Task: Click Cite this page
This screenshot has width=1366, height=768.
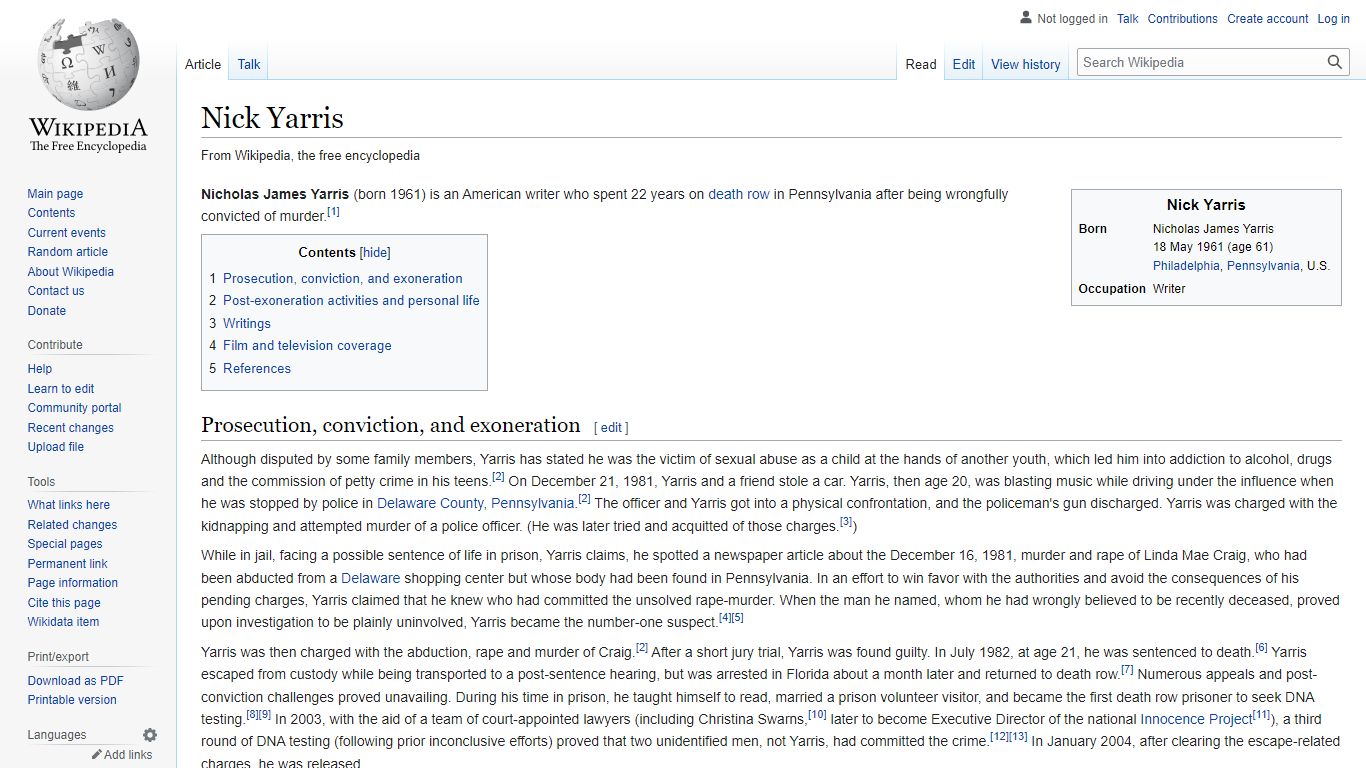Action: 64,603
